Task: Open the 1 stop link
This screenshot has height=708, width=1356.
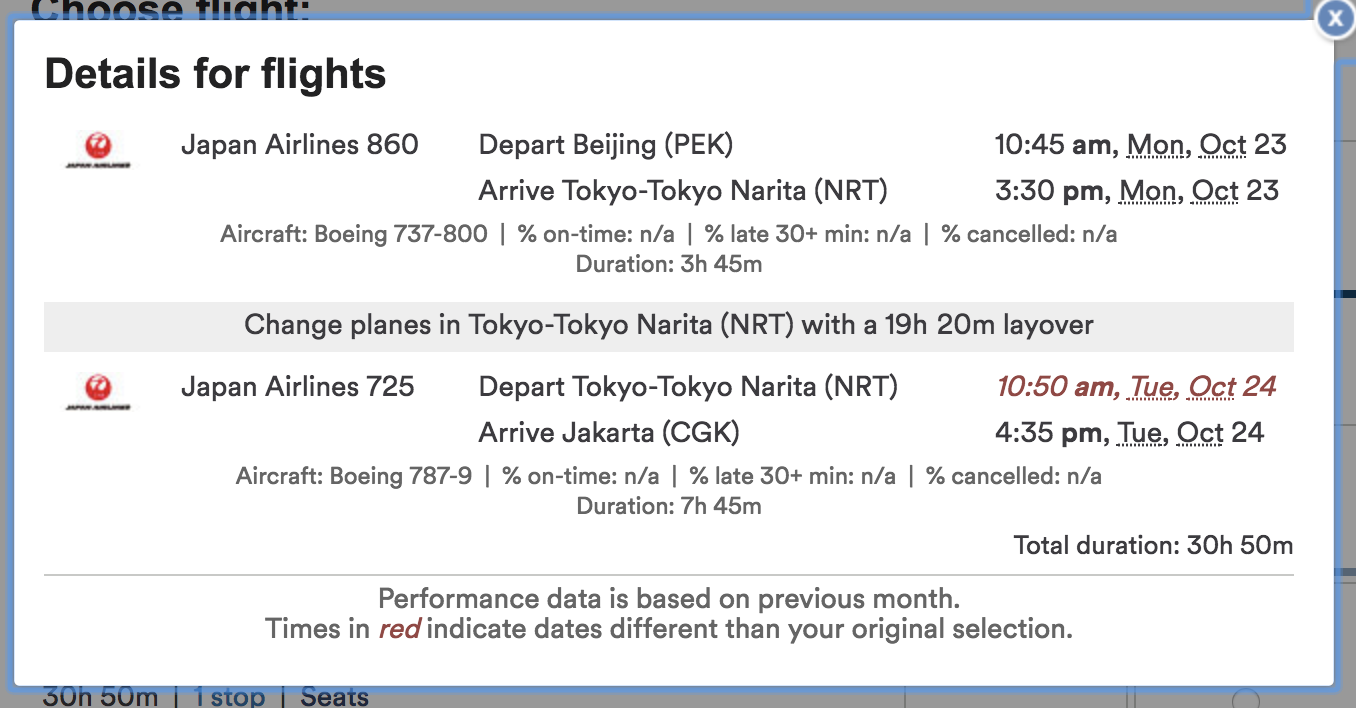Action: coord(230,696)
